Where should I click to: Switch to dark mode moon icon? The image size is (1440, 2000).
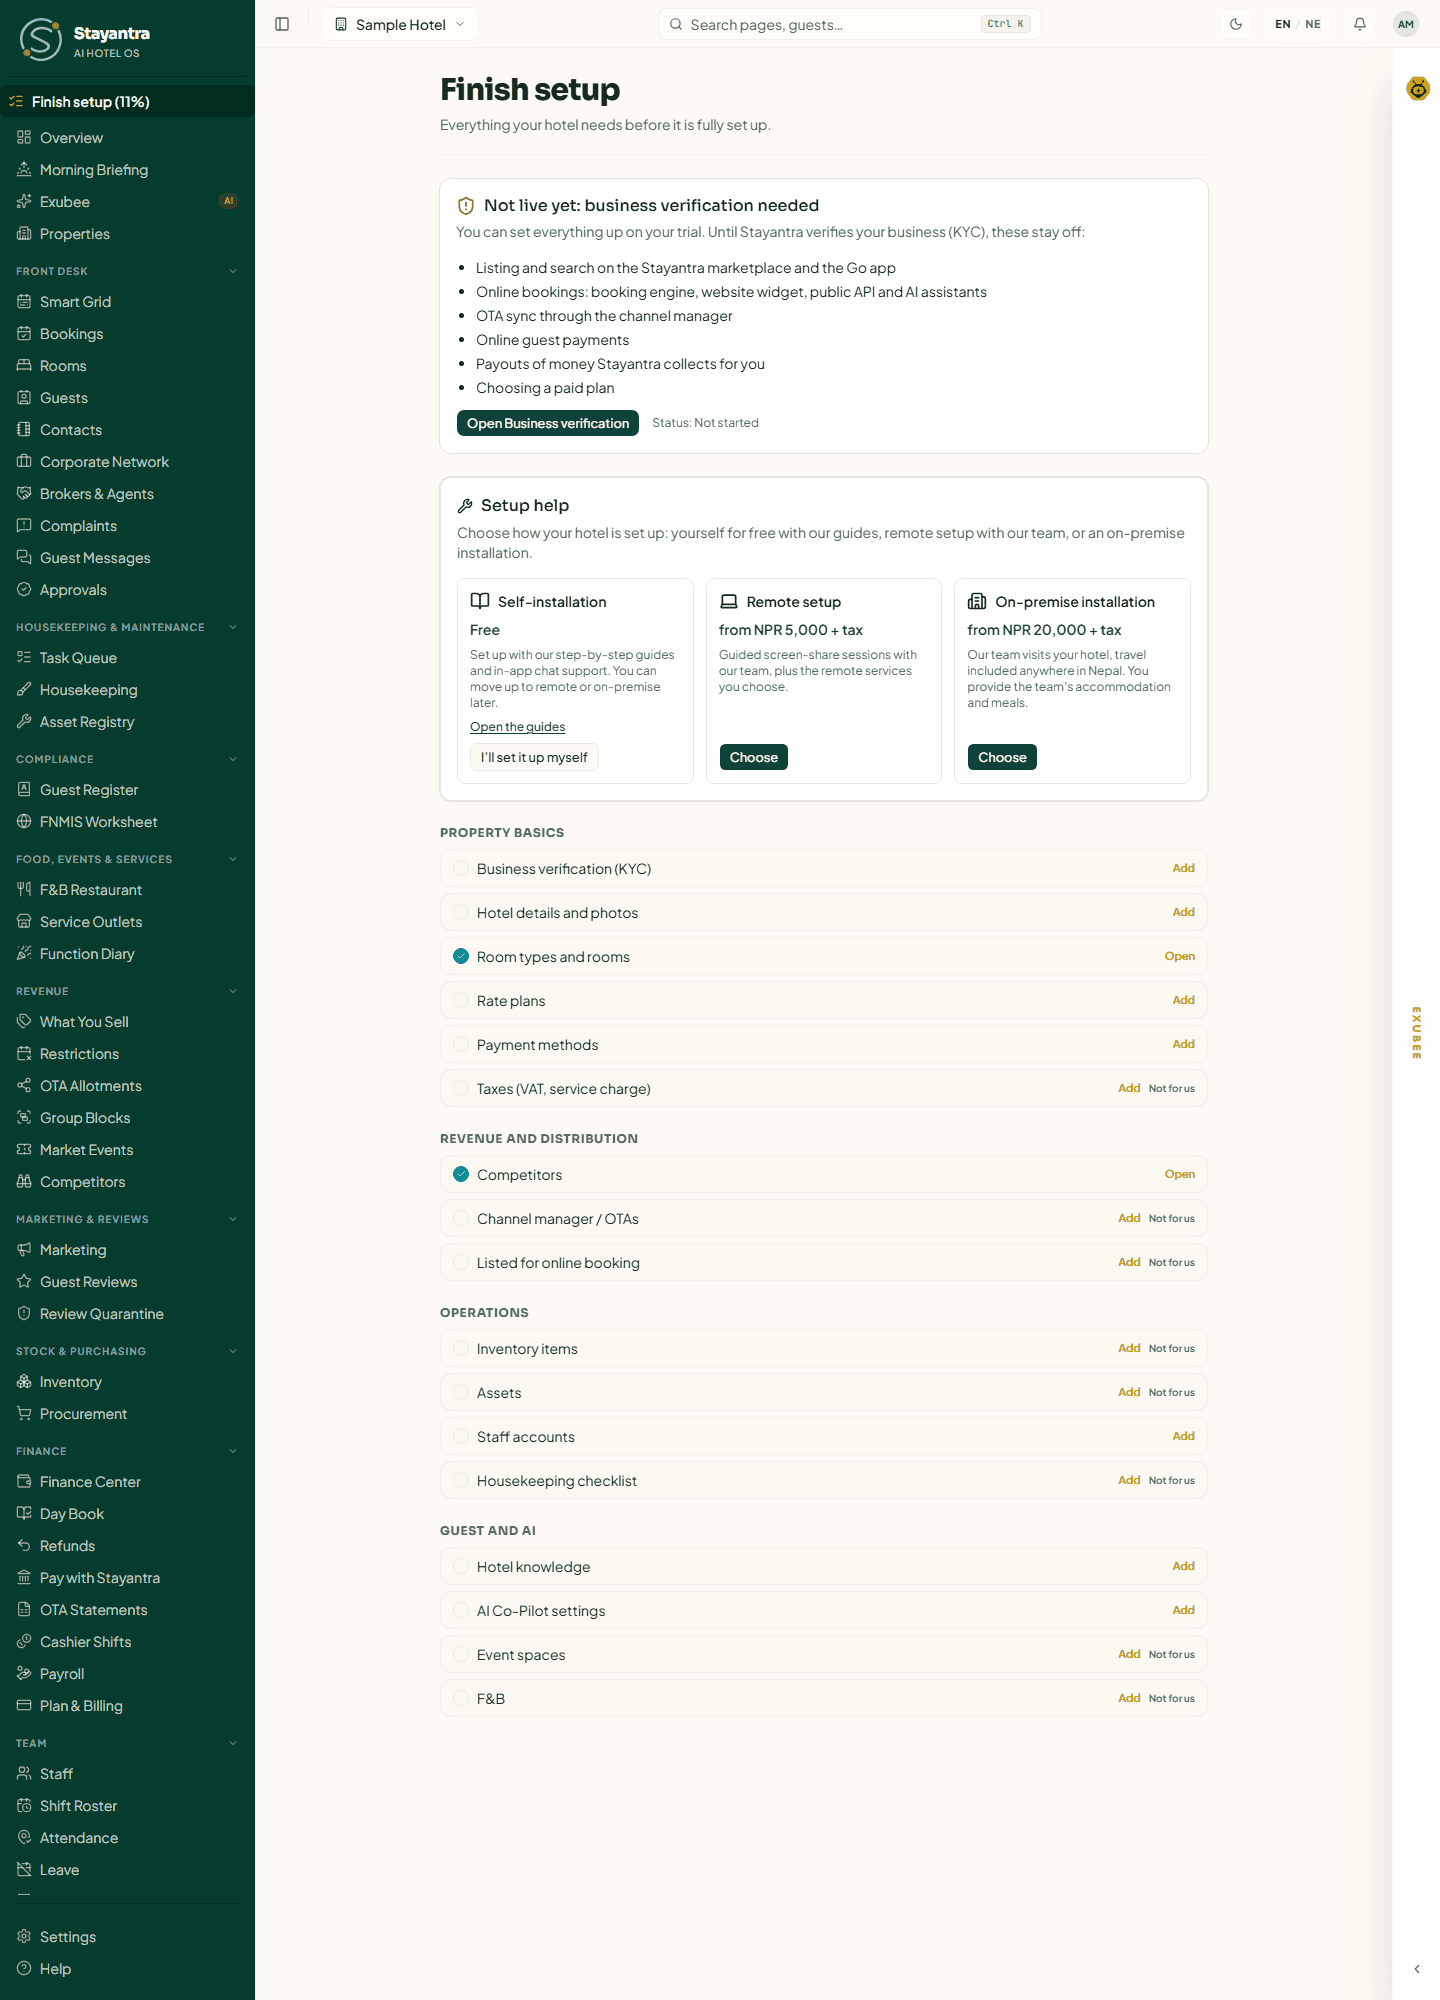pyautogui.click(x=1236, y=24)
